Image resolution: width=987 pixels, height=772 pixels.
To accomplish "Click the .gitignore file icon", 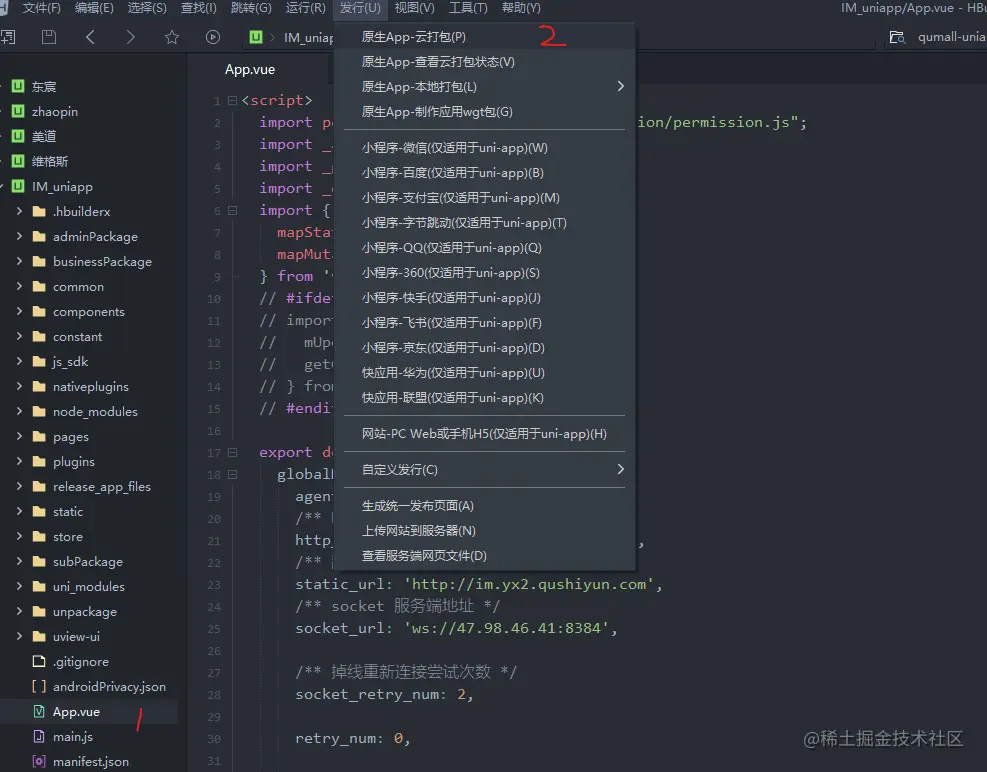I will click(39, 661).
